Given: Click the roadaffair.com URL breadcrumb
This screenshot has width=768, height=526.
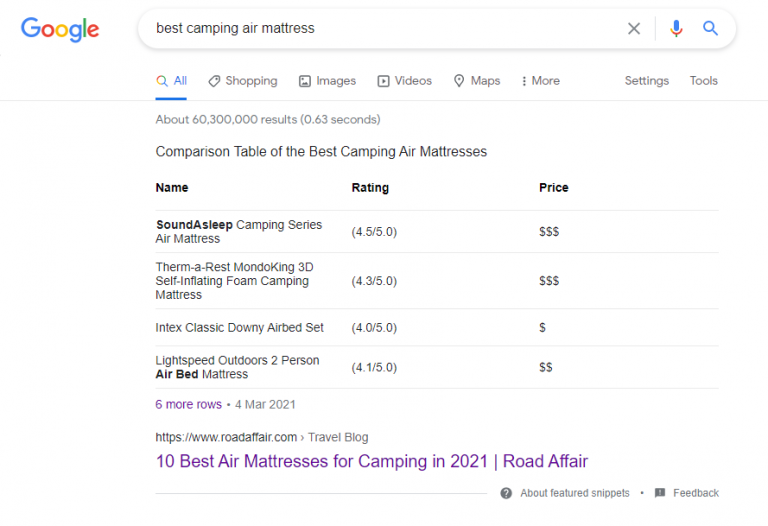Looking at the screenshot, I should pos(262,437).
